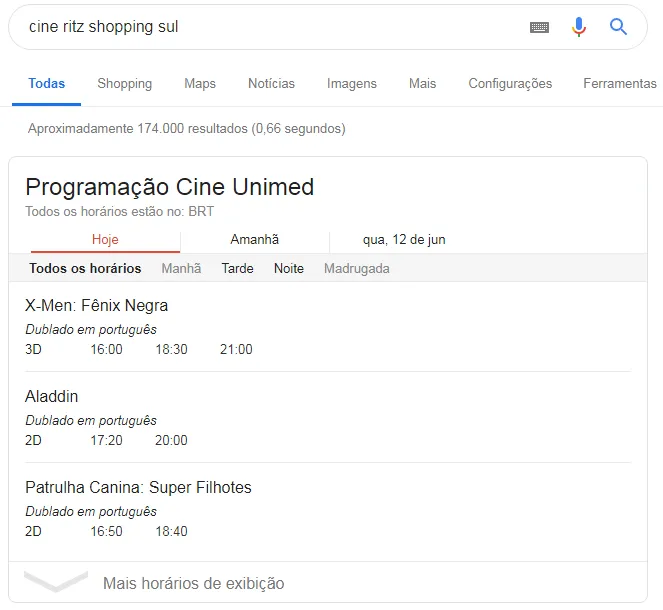Select X-Men 18:30 showtime
Viewport: 663px width, 610px height.
[x=171, y=349]
